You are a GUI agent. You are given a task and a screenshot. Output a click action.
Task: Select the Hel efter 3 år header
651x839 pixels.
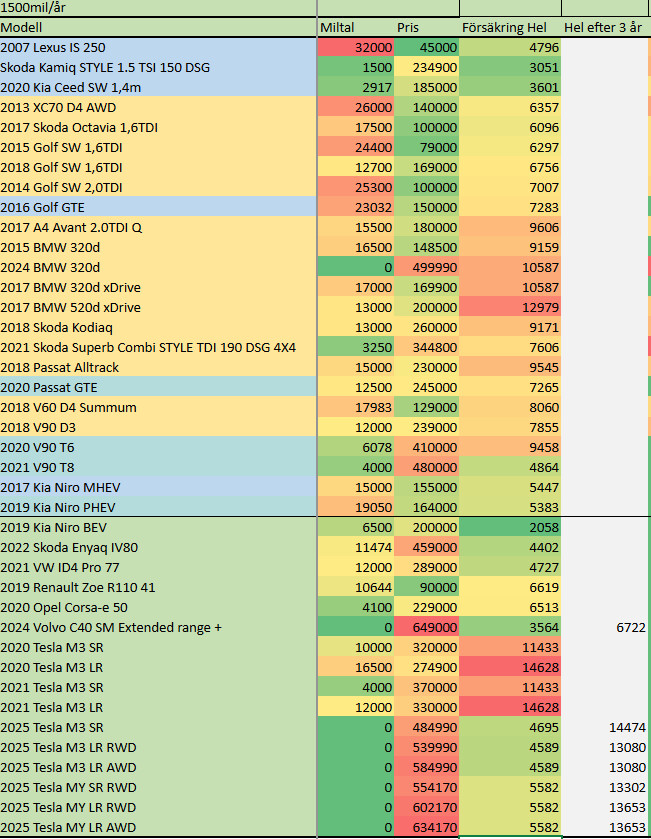(603, 27)
